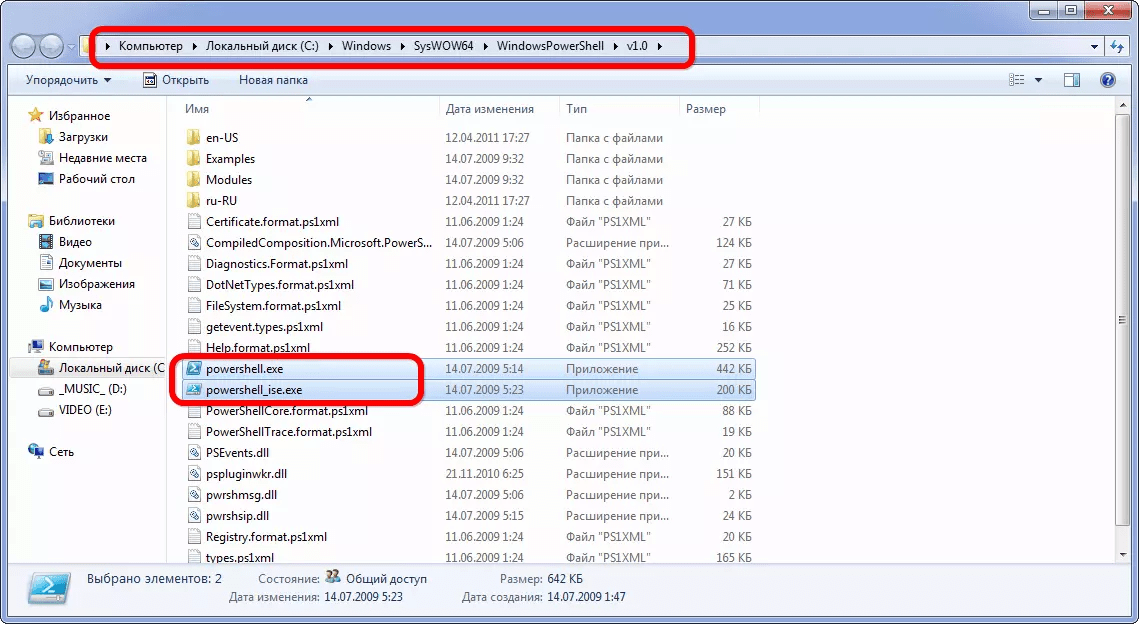This screenshot has width=1139, height=624.
Task: Open the VIDEO (E:) drive
Action: tap(85, 410)
